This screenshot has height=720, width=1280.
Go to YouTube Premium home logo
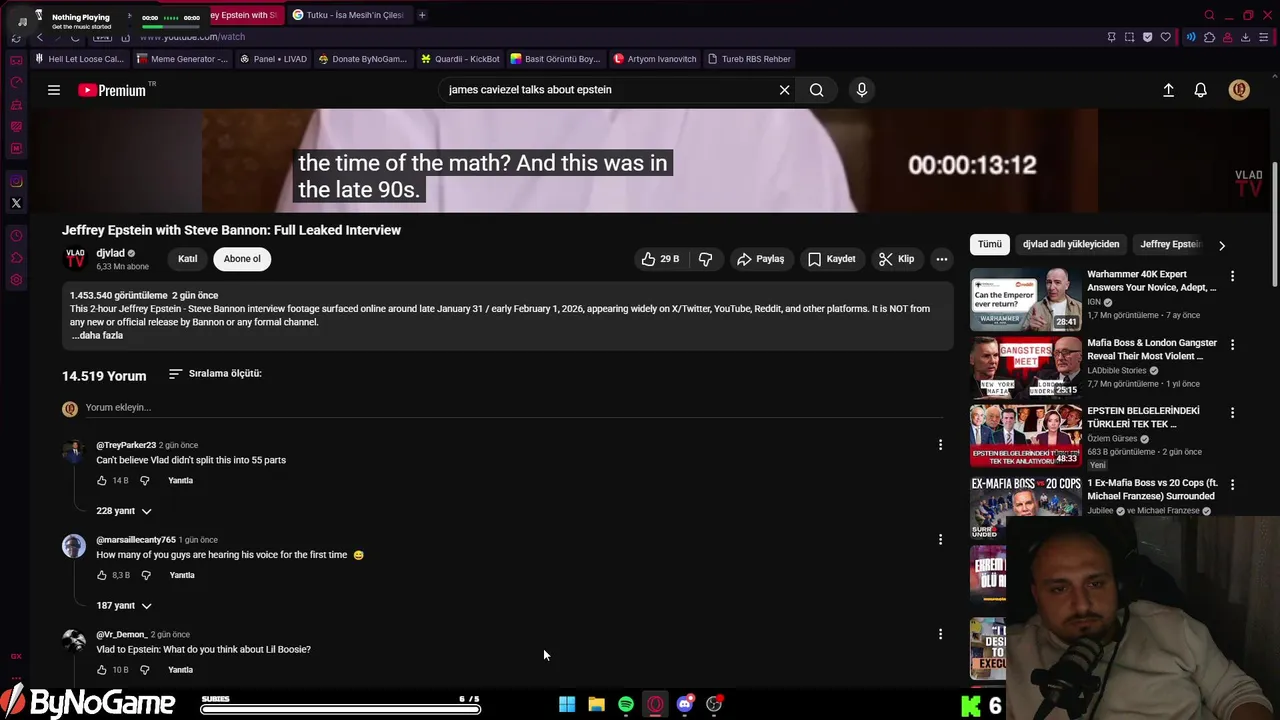pyautogui.click(x=112, y=90)
